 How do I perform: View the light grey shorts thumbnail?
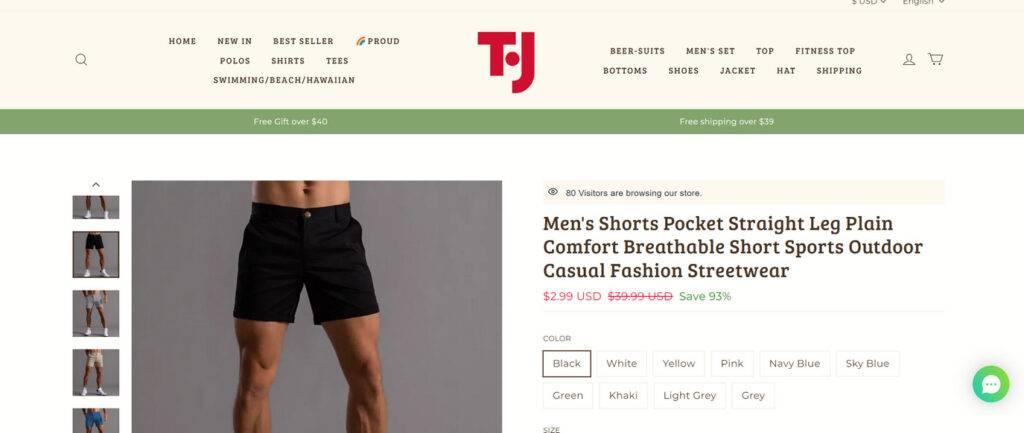(x=96, y=313)
